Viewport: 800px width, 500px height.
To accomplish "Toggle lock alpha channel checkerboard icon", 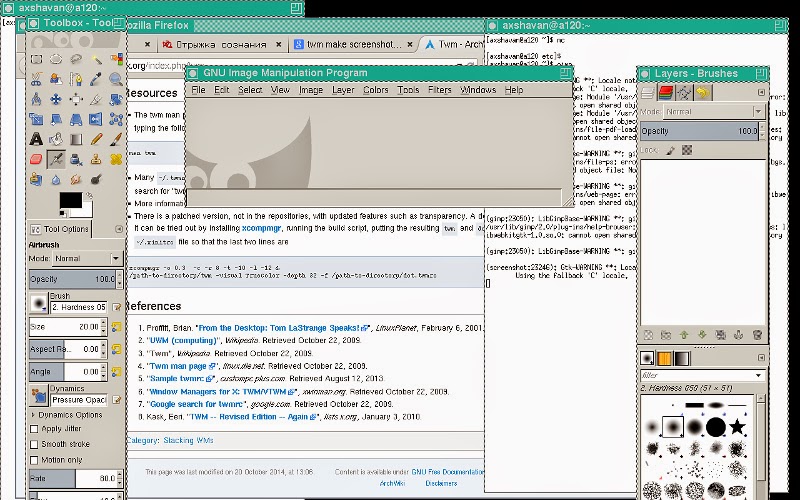I will [x=687, y=151].
